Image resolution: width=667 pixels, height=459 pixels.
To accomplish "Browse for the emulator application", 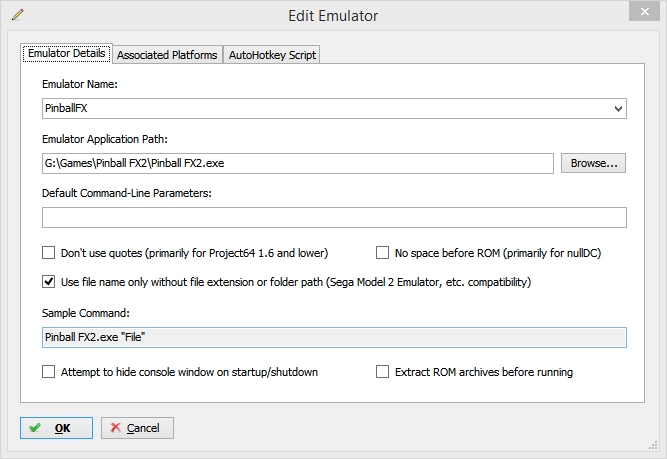I will tap(593, 163).
